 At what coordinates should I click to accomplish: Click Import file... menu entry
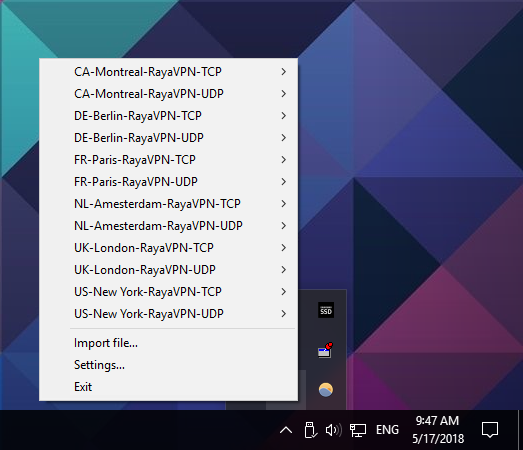(x=168, y=343)
